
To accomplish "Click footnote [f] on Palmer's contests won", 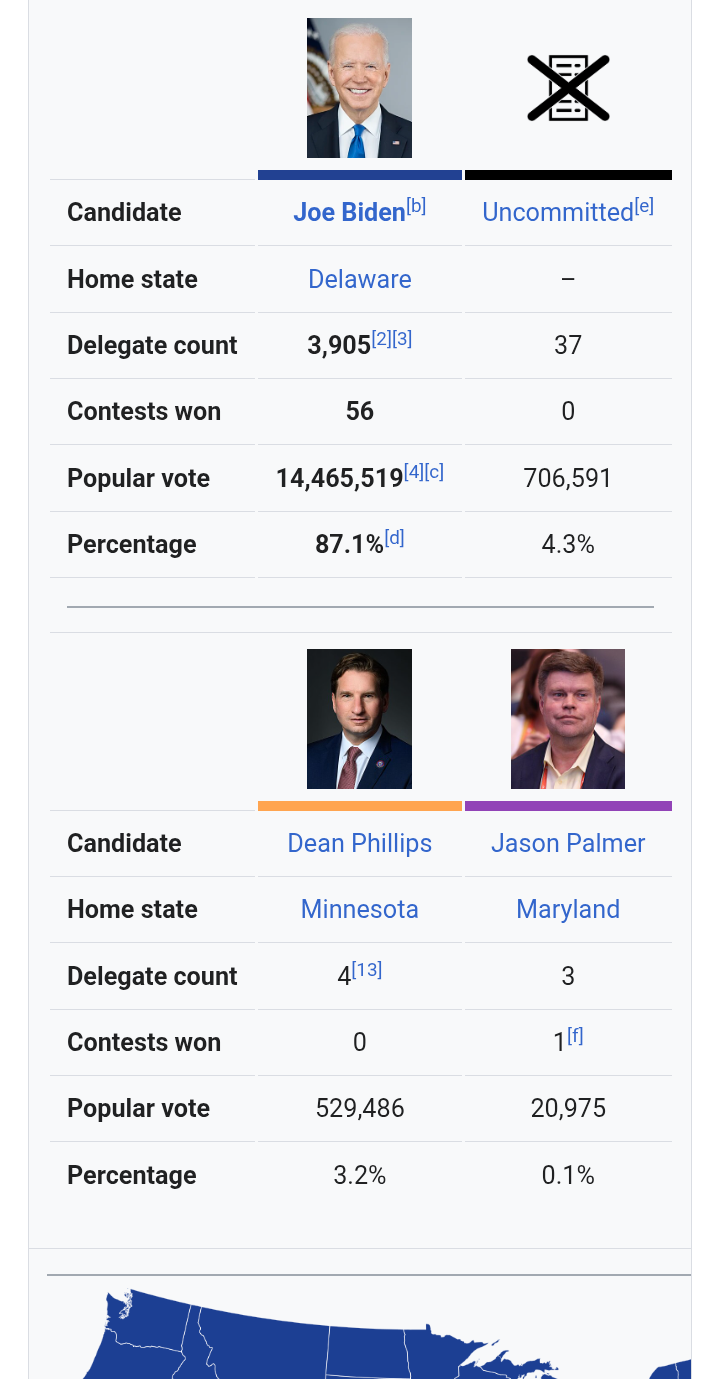I will 575,1036.
